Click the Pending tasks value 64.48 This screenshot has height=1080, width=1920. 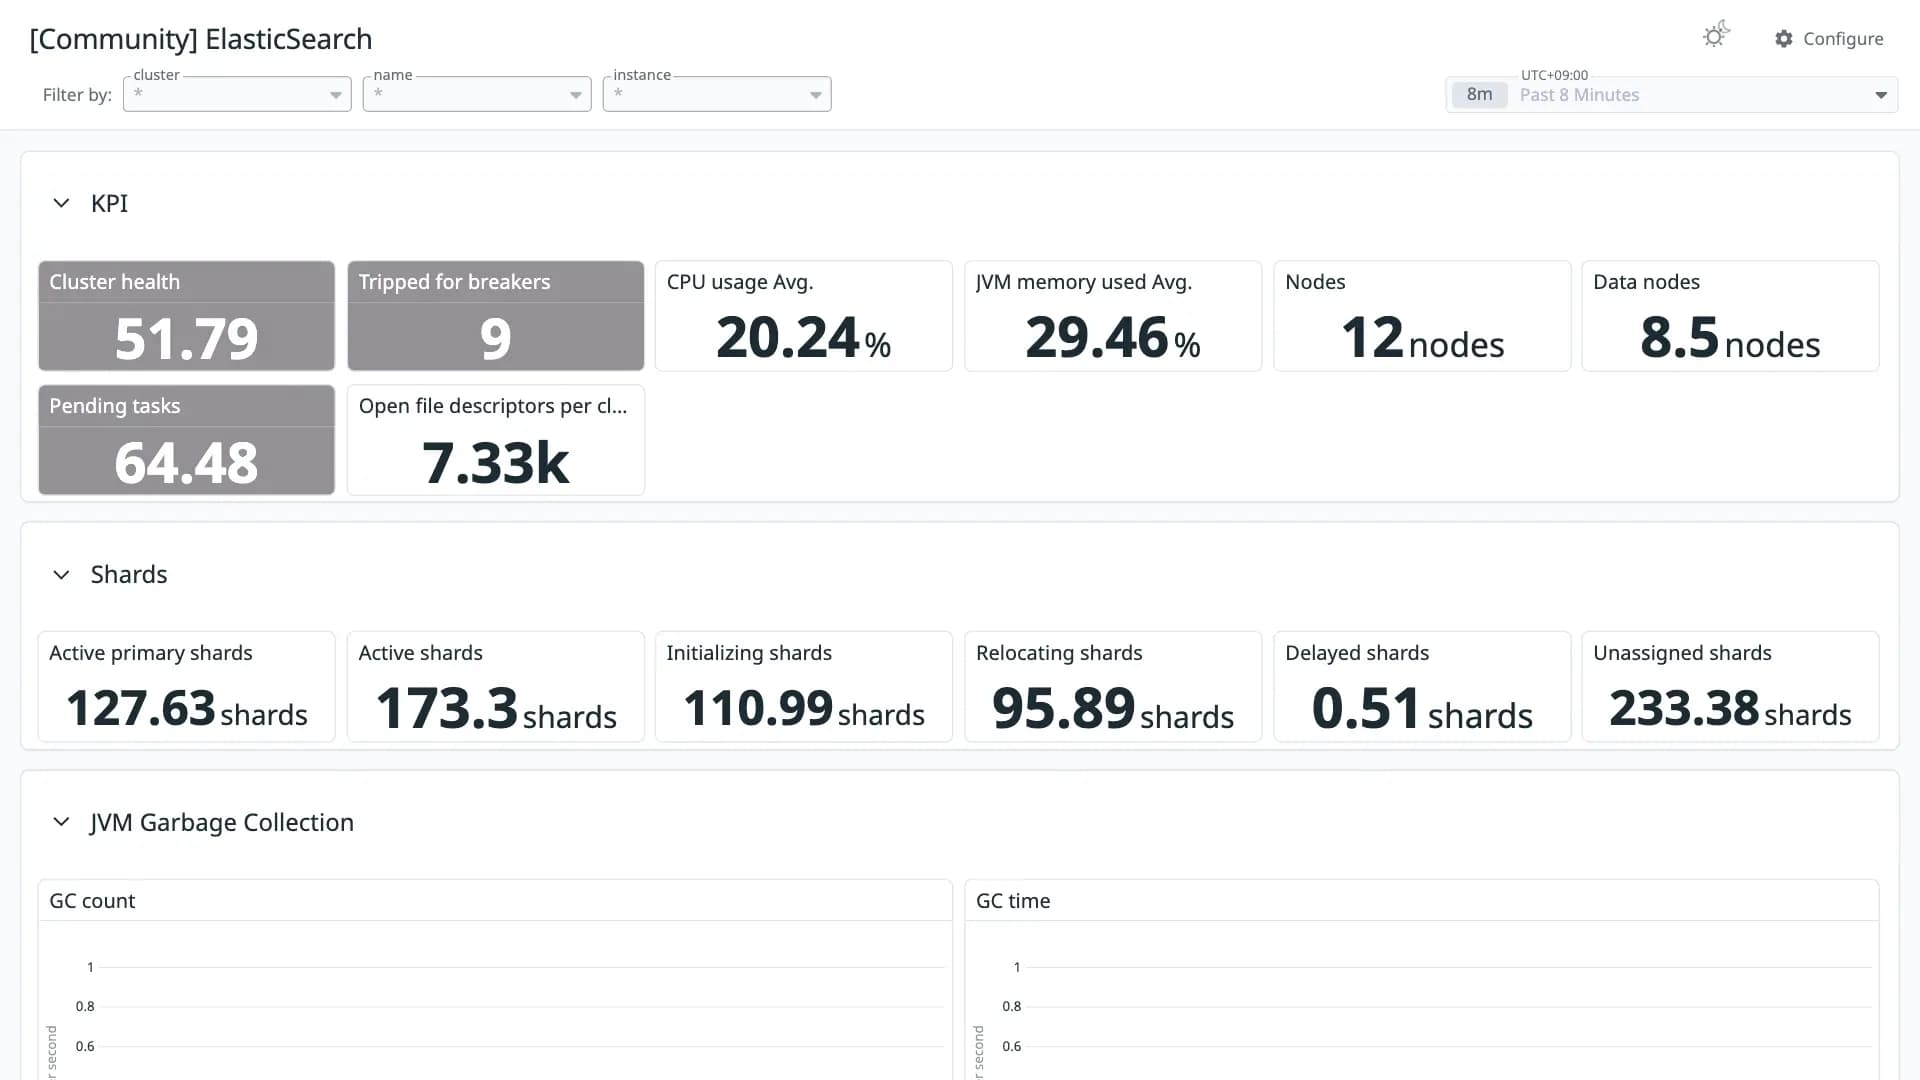186,463
